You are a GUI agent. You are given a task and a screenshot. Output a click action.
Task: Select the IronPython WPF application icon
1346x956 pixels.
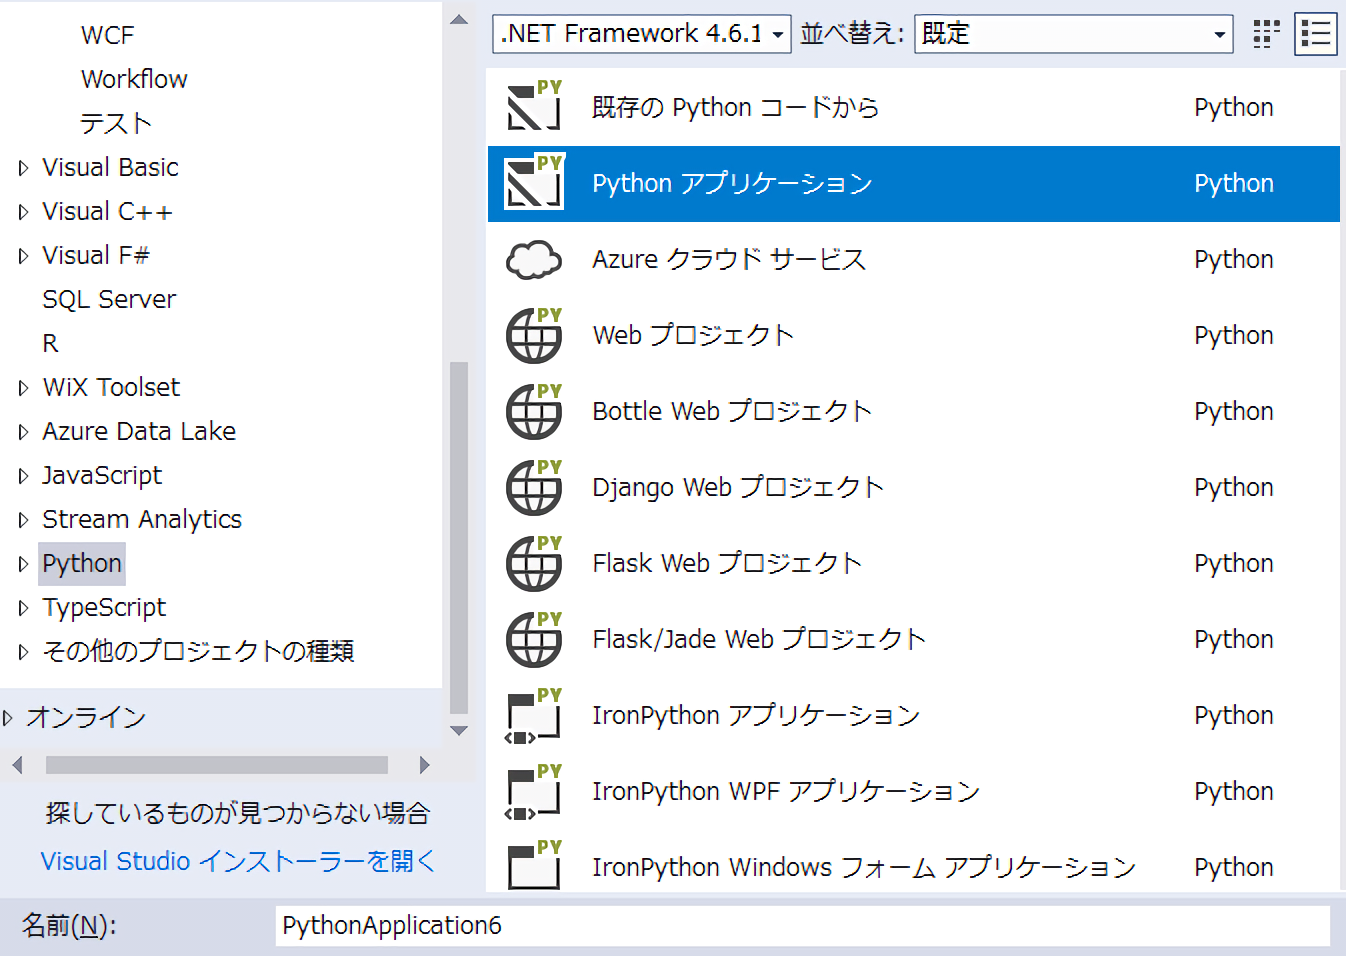[534, 792]
